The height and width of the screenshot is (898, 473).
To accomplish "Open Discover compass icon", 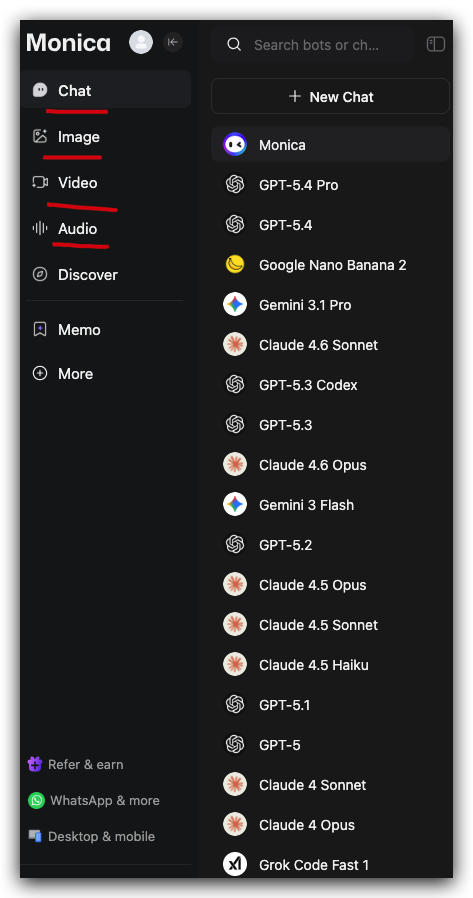I will click(x=40, y=274).
